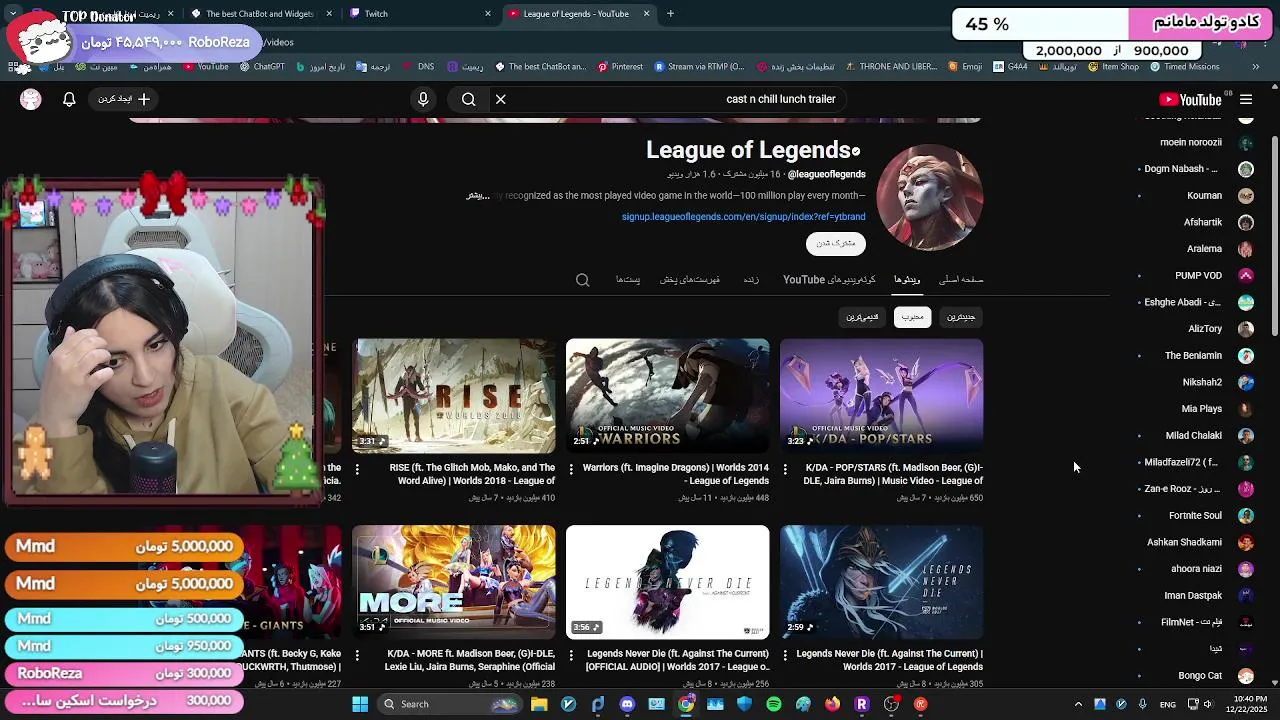
Task: Open File Explorer from the taskbar
Action: click(x=539, y=704)
